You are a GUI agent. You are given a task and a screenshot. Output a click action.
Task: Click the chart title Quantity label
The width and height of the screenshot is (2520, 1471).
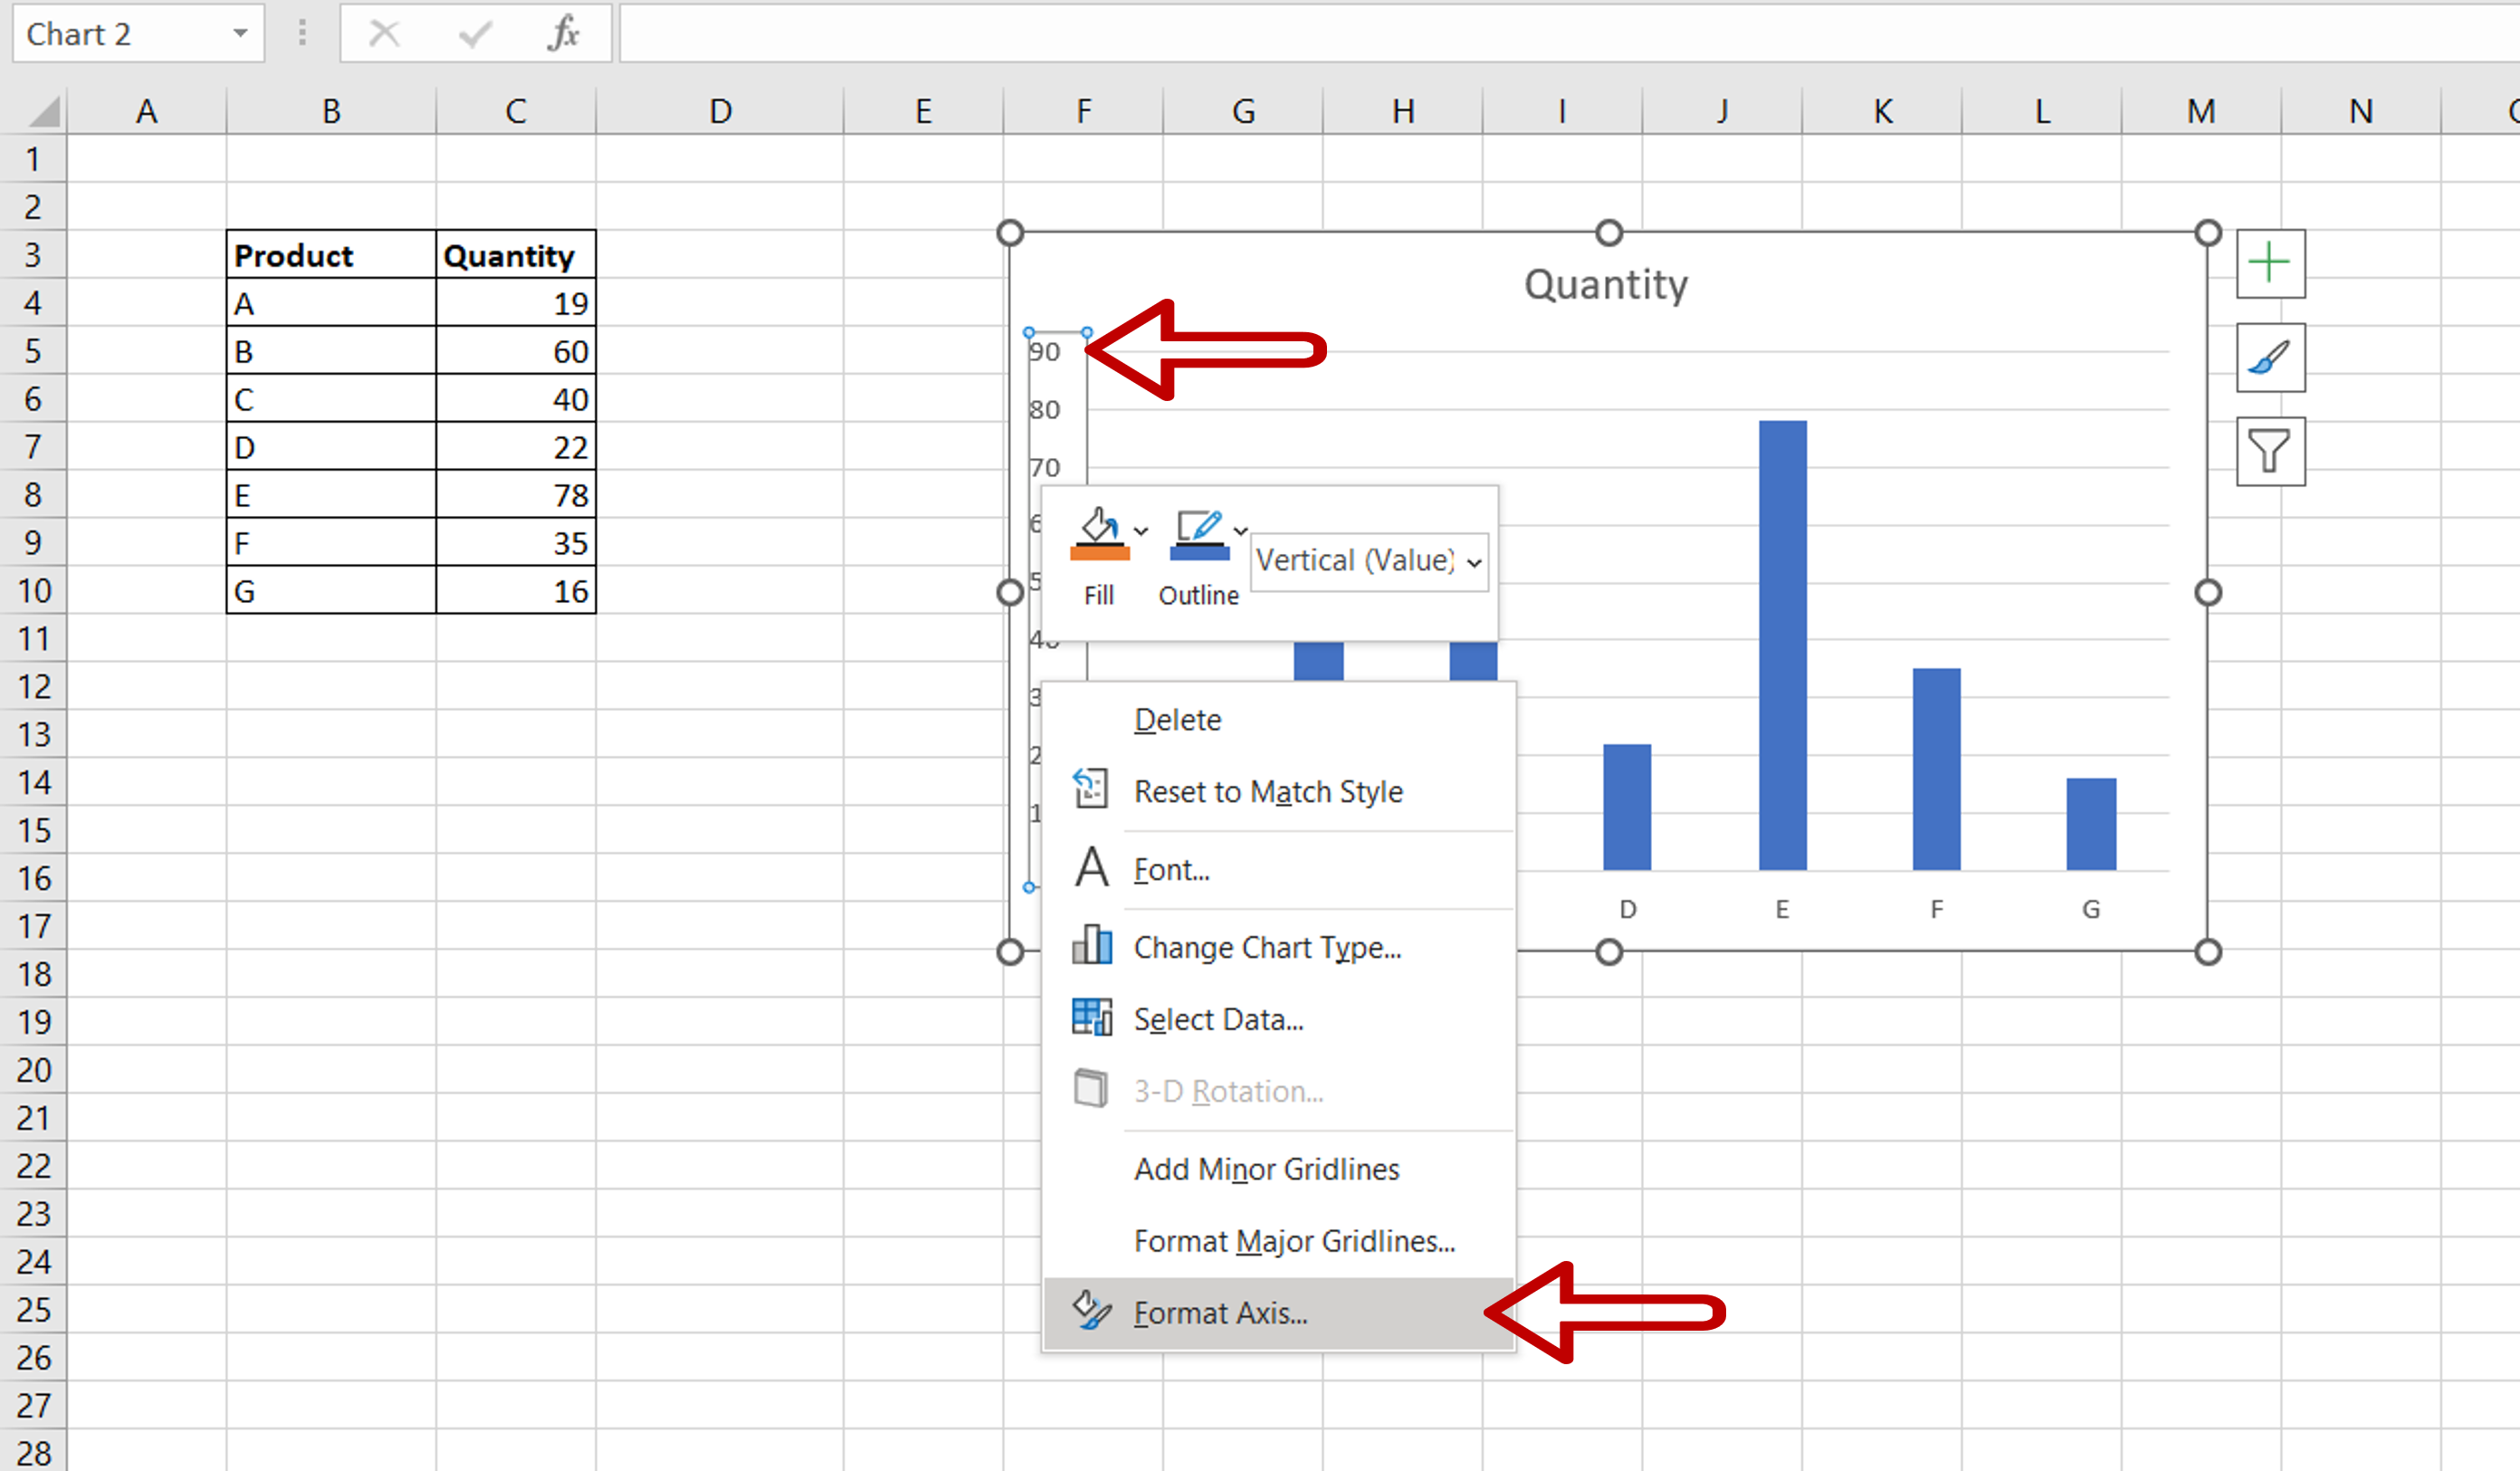(1609, 283)
